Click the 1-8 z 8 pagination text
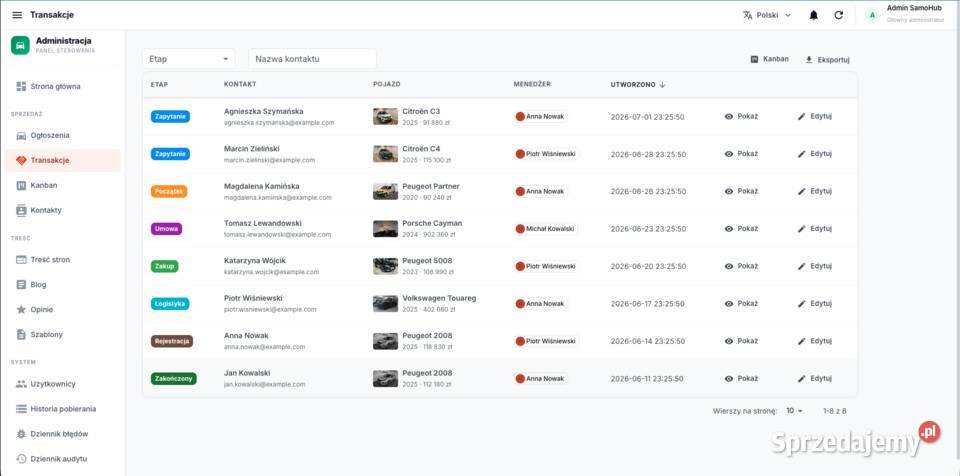The image size is (960, 476). click(835, 411)
